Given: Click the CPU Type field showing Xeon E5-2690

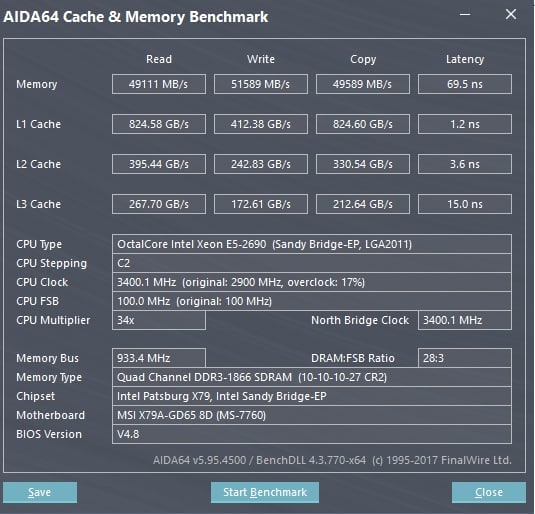Looking at the screenshot, I should coord(312,244).
